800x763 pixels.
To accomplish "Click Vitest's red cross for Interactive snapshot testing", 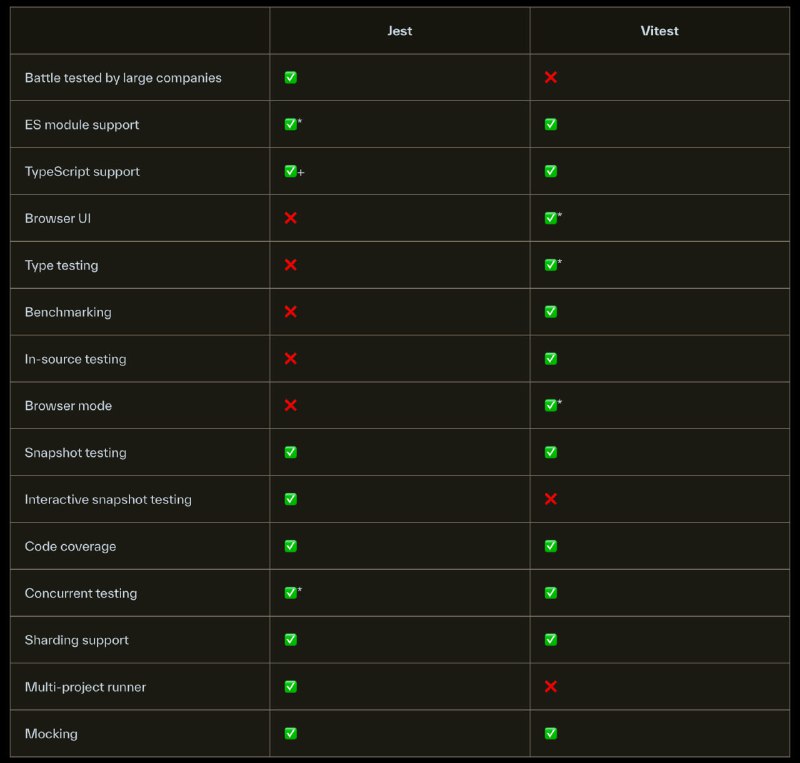I will 550,499.
